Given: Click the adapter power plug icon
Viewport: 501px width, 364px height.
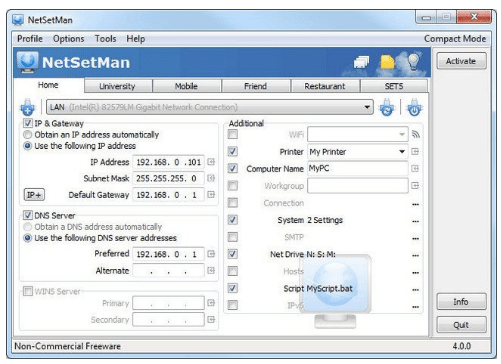Looking at the screenshot, I should point(414,107).
